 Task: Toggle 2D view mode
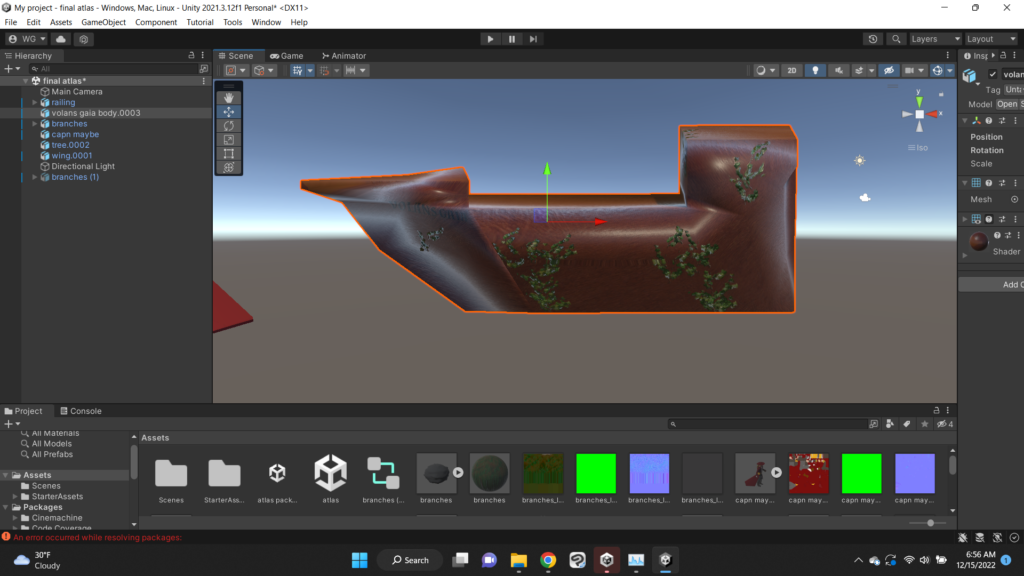[x=792, y=71]
